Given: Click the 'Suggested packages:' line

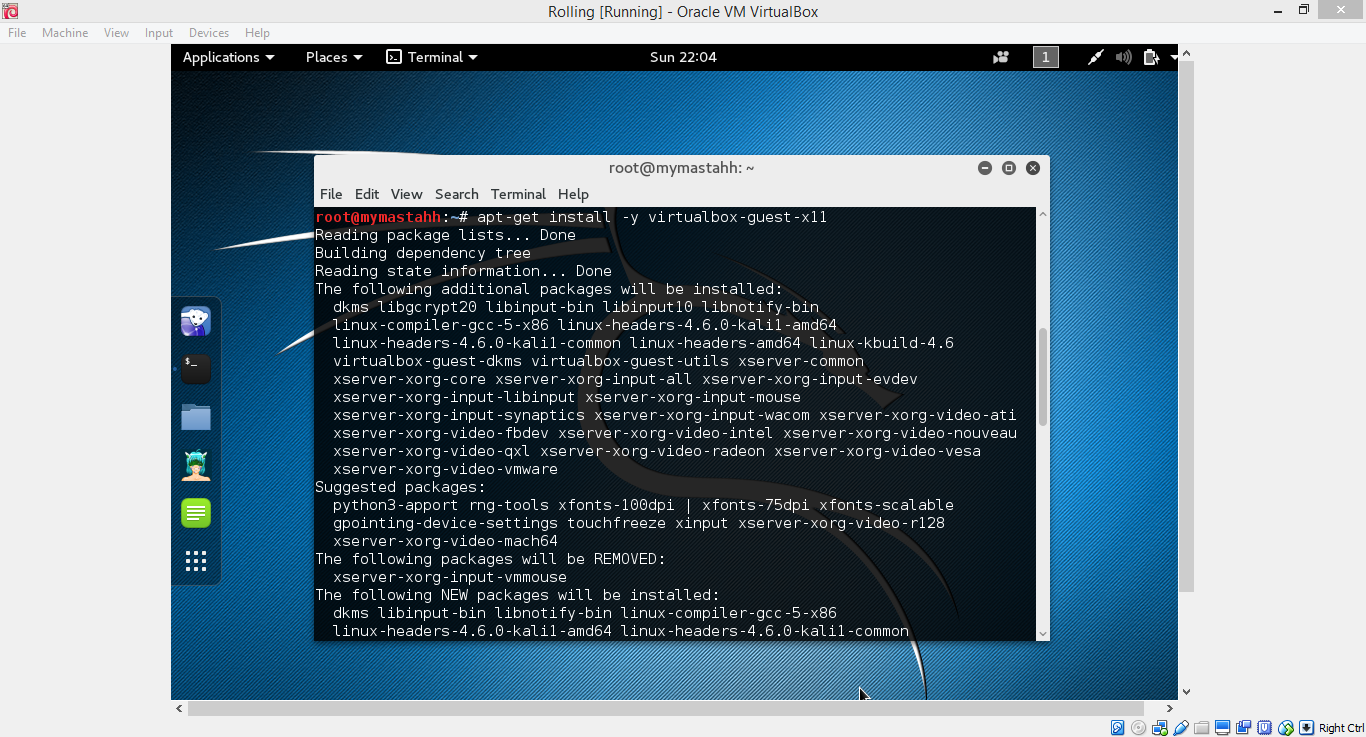Looking at the screenshot, I should pyautogui.click(x=400, y=487).
